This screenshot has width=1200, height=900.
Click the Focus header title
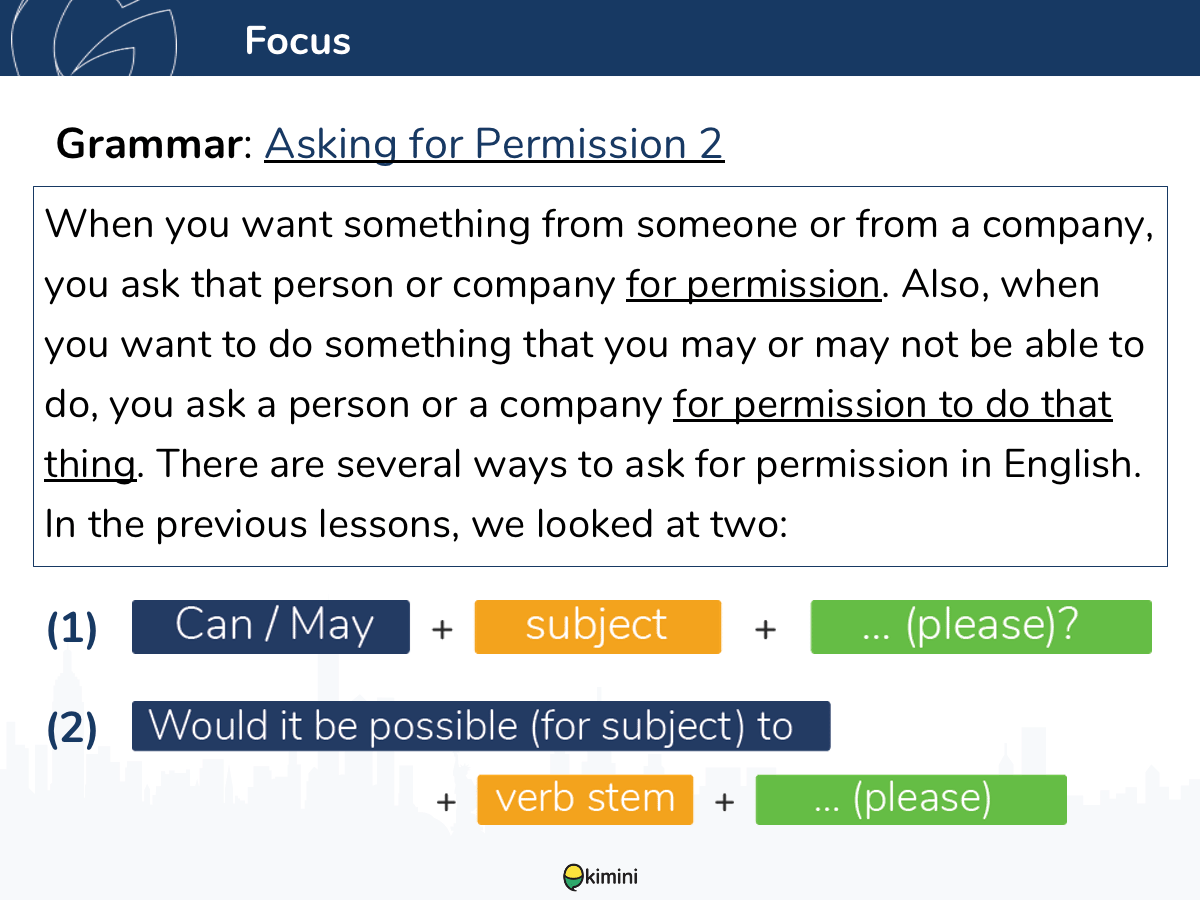tap(297, 41)
